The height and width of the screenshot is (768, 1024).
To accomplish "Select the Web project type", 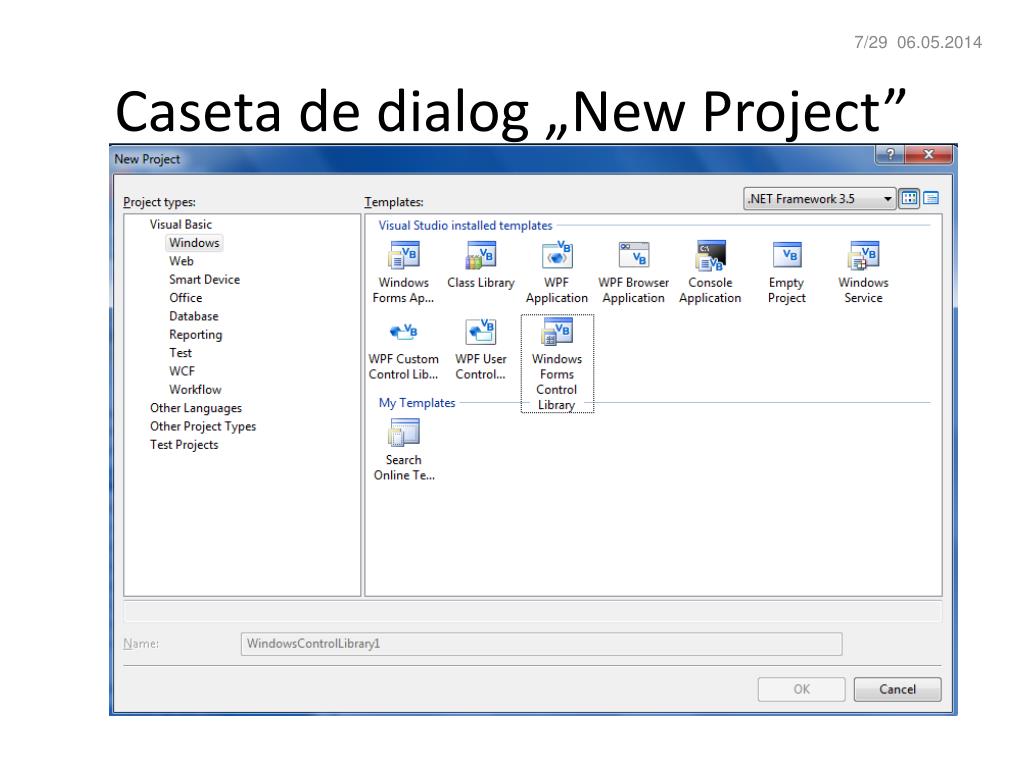I will pyautogui.click(x=181, y=261).
